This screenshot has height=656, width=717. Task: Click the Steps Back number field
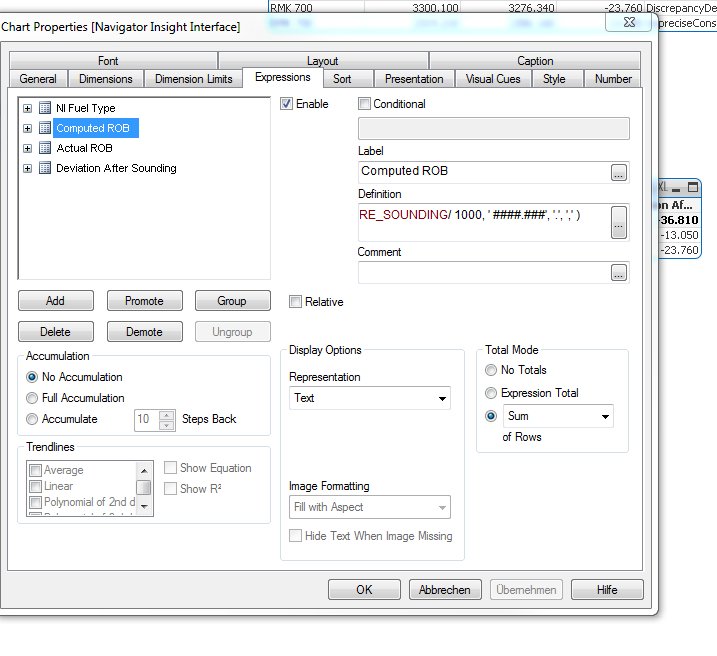tap(147, 419)
